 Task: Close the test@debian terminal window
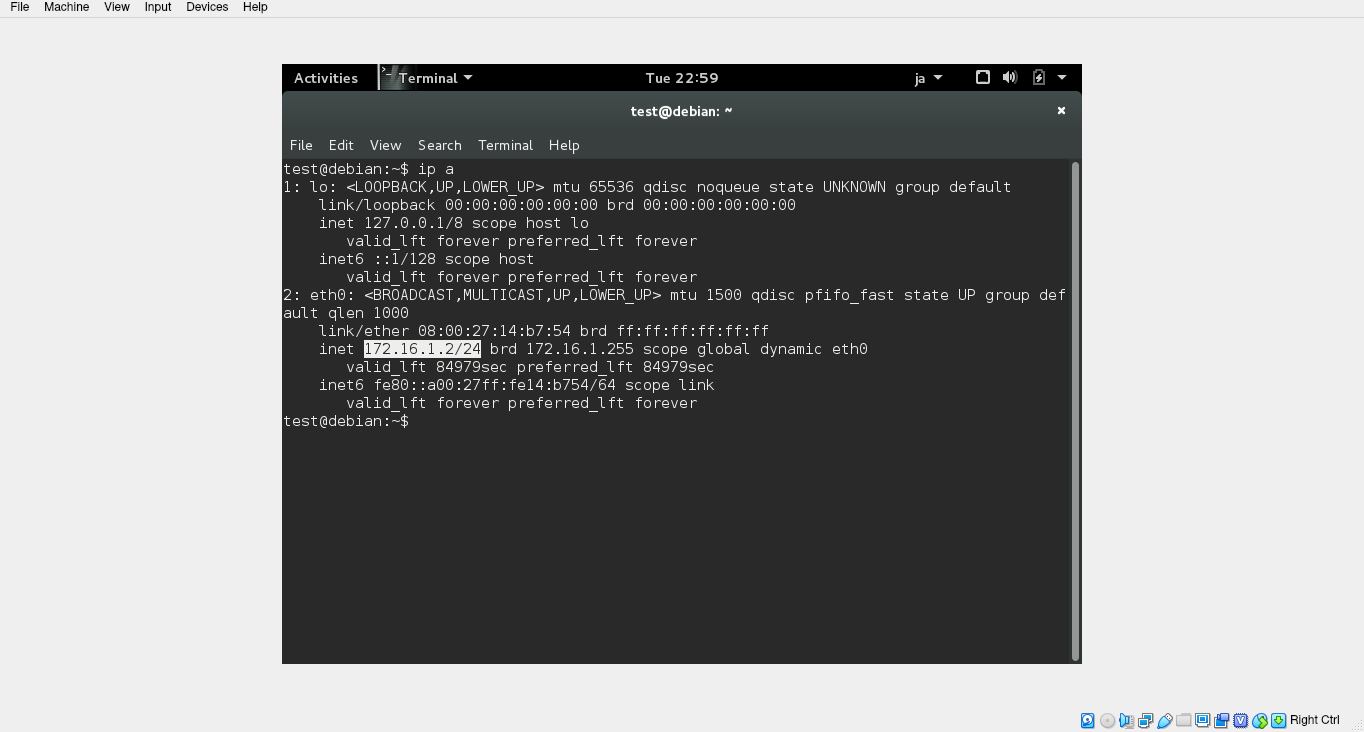point(1061,110)
